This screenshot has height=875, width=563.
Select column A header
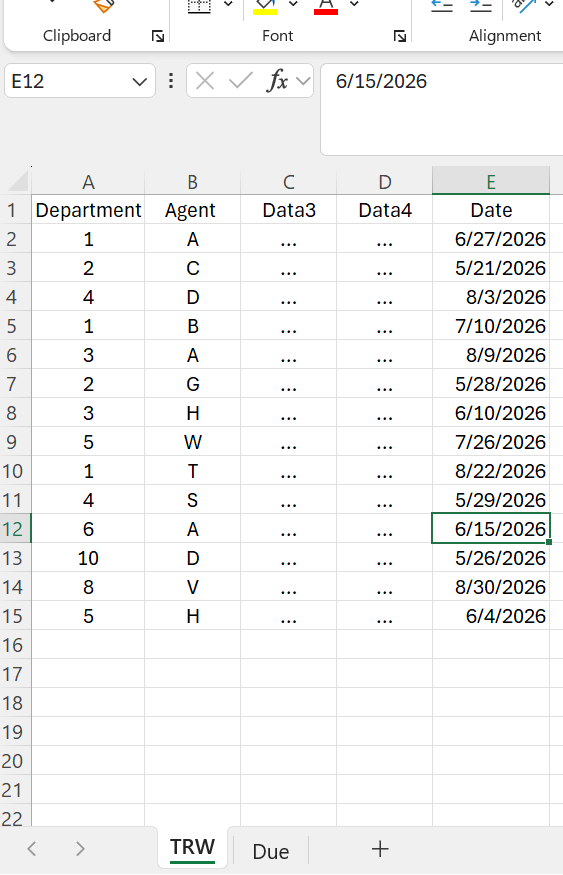click(x=88, y=182)
